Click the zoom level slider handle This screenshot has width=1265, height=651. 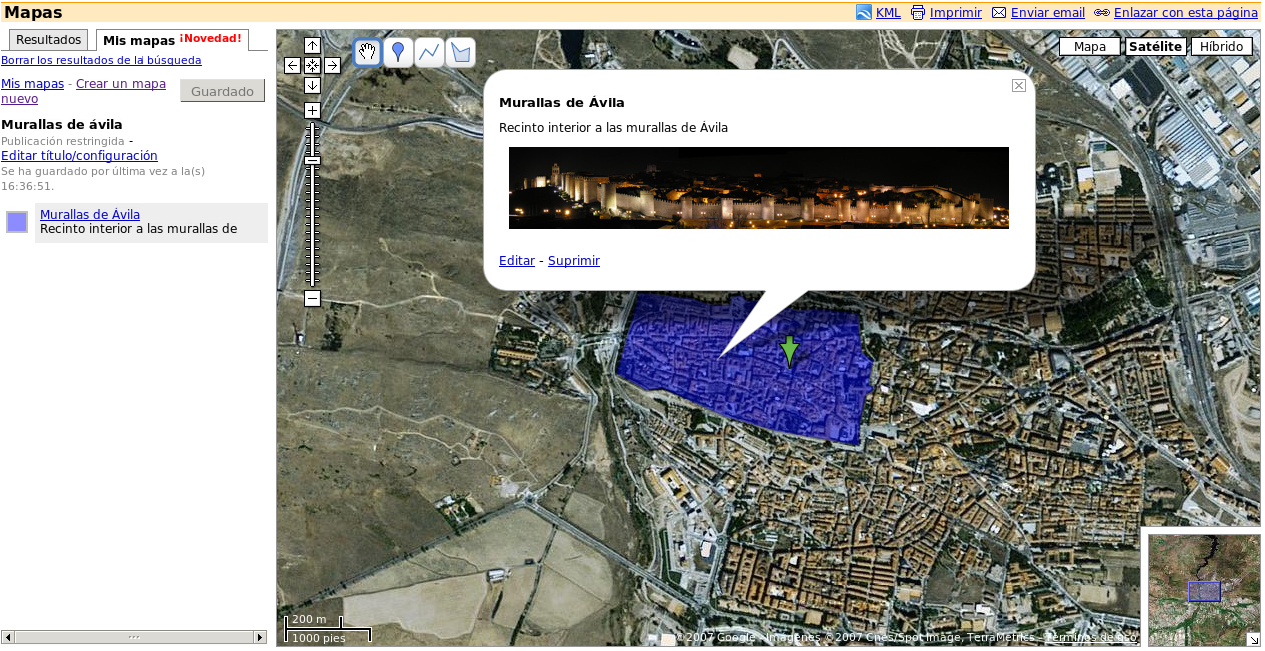click(312, 161)
